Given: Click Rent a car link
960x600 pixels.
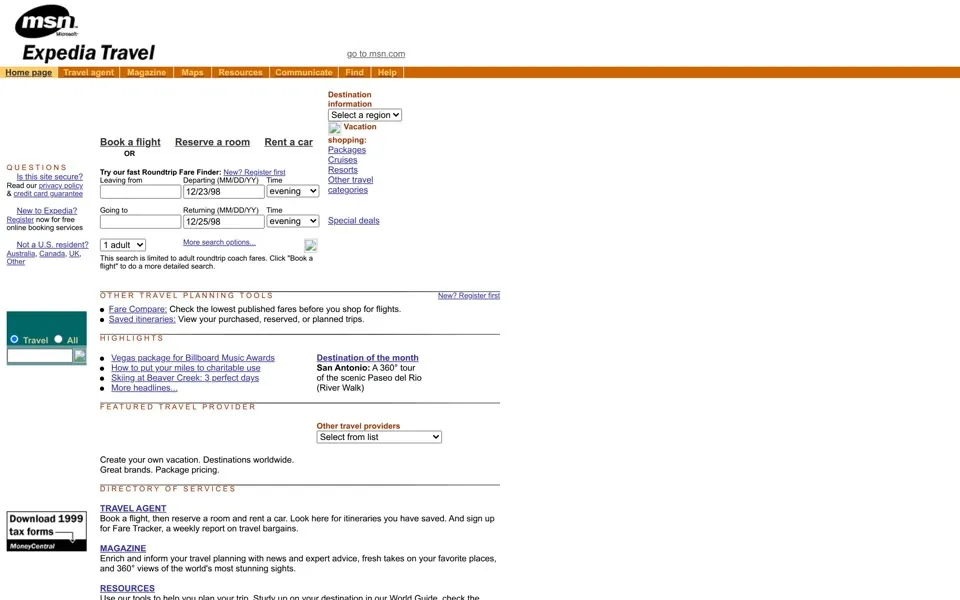Looking at the screenshot, I should coord(288,142).
